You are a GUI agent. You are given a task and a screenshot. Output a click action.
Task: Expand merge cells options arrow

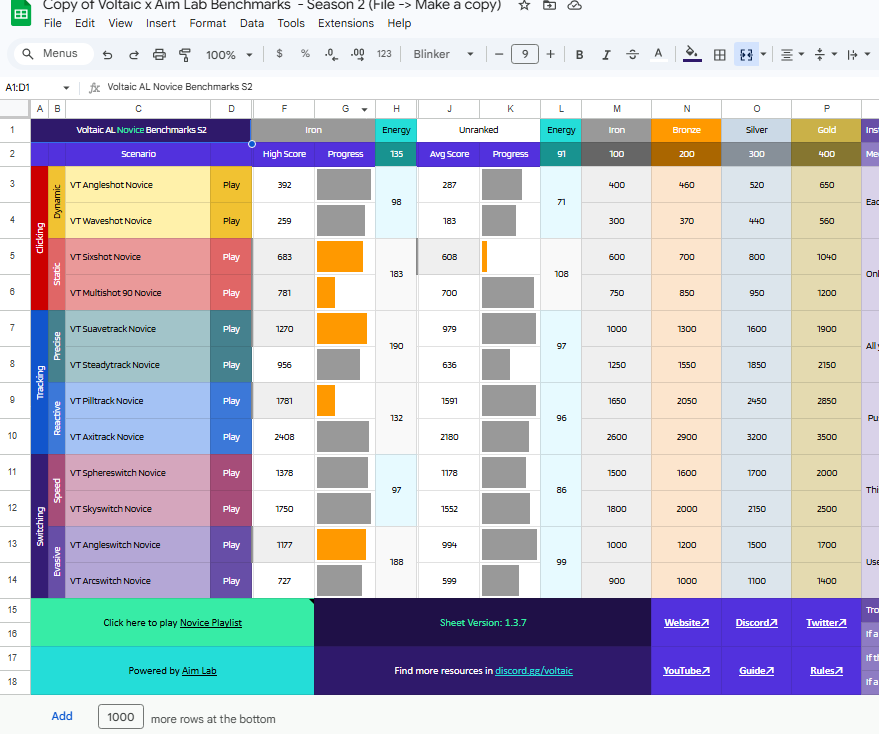pos(764,54)
